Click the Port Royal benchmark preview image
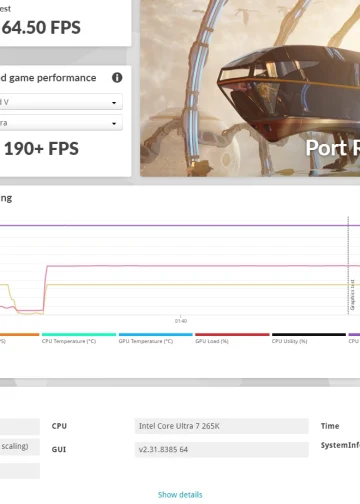360x504 pixels. coord(250,88)
